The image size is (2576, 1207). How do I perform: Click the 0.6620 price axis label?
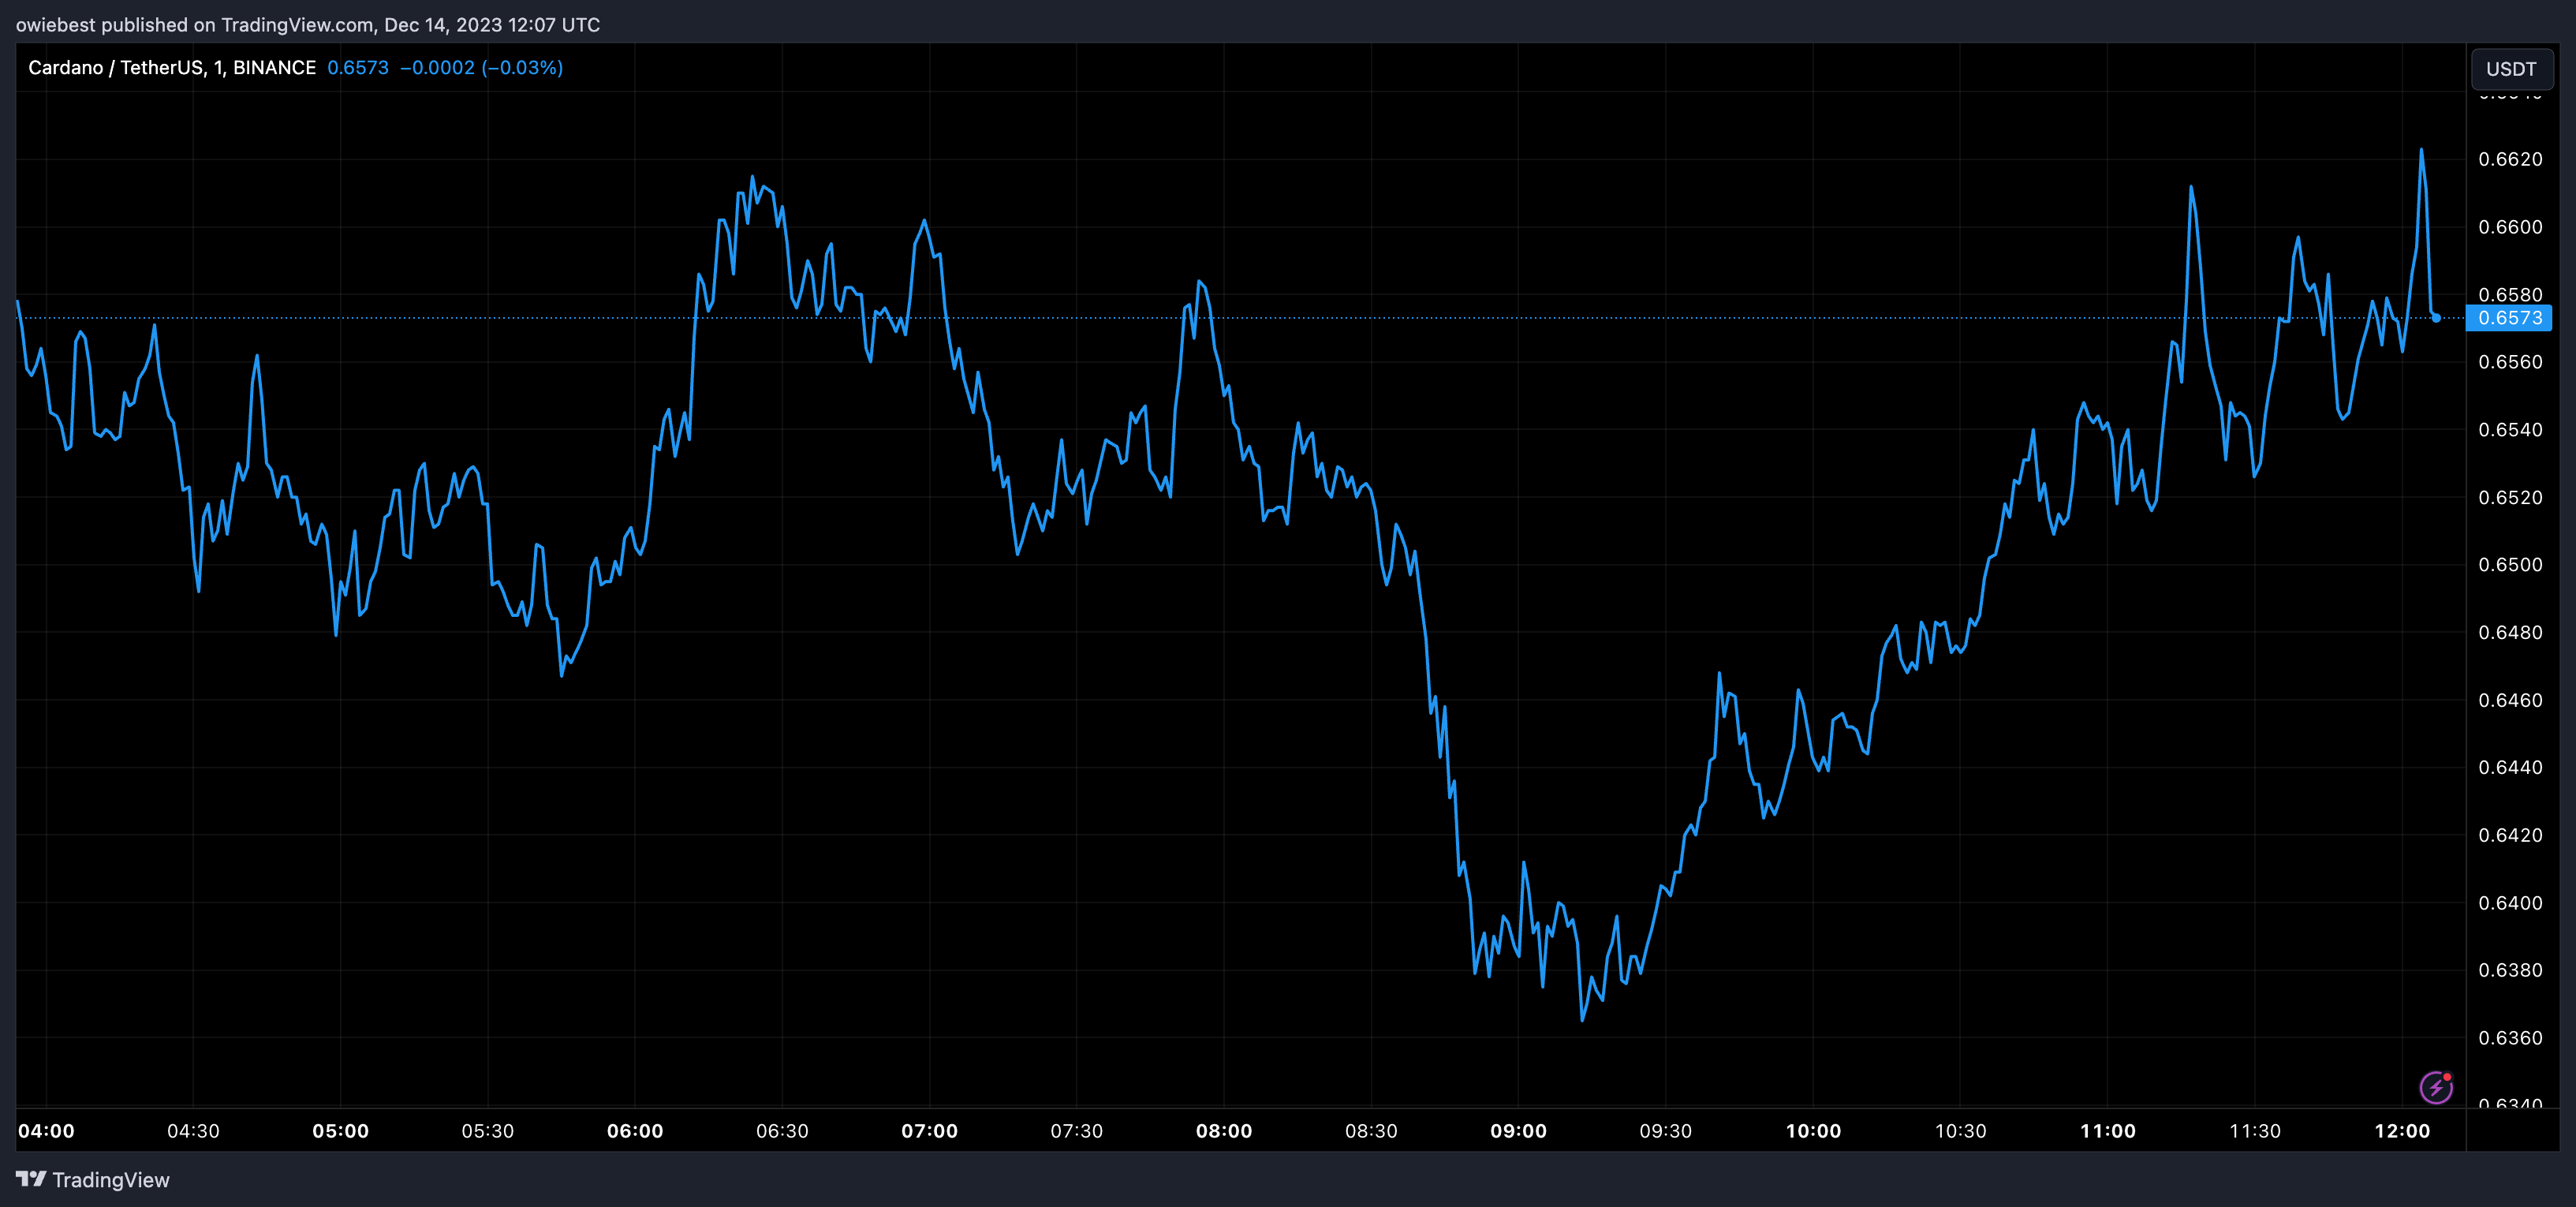[x=2510, y=159]
